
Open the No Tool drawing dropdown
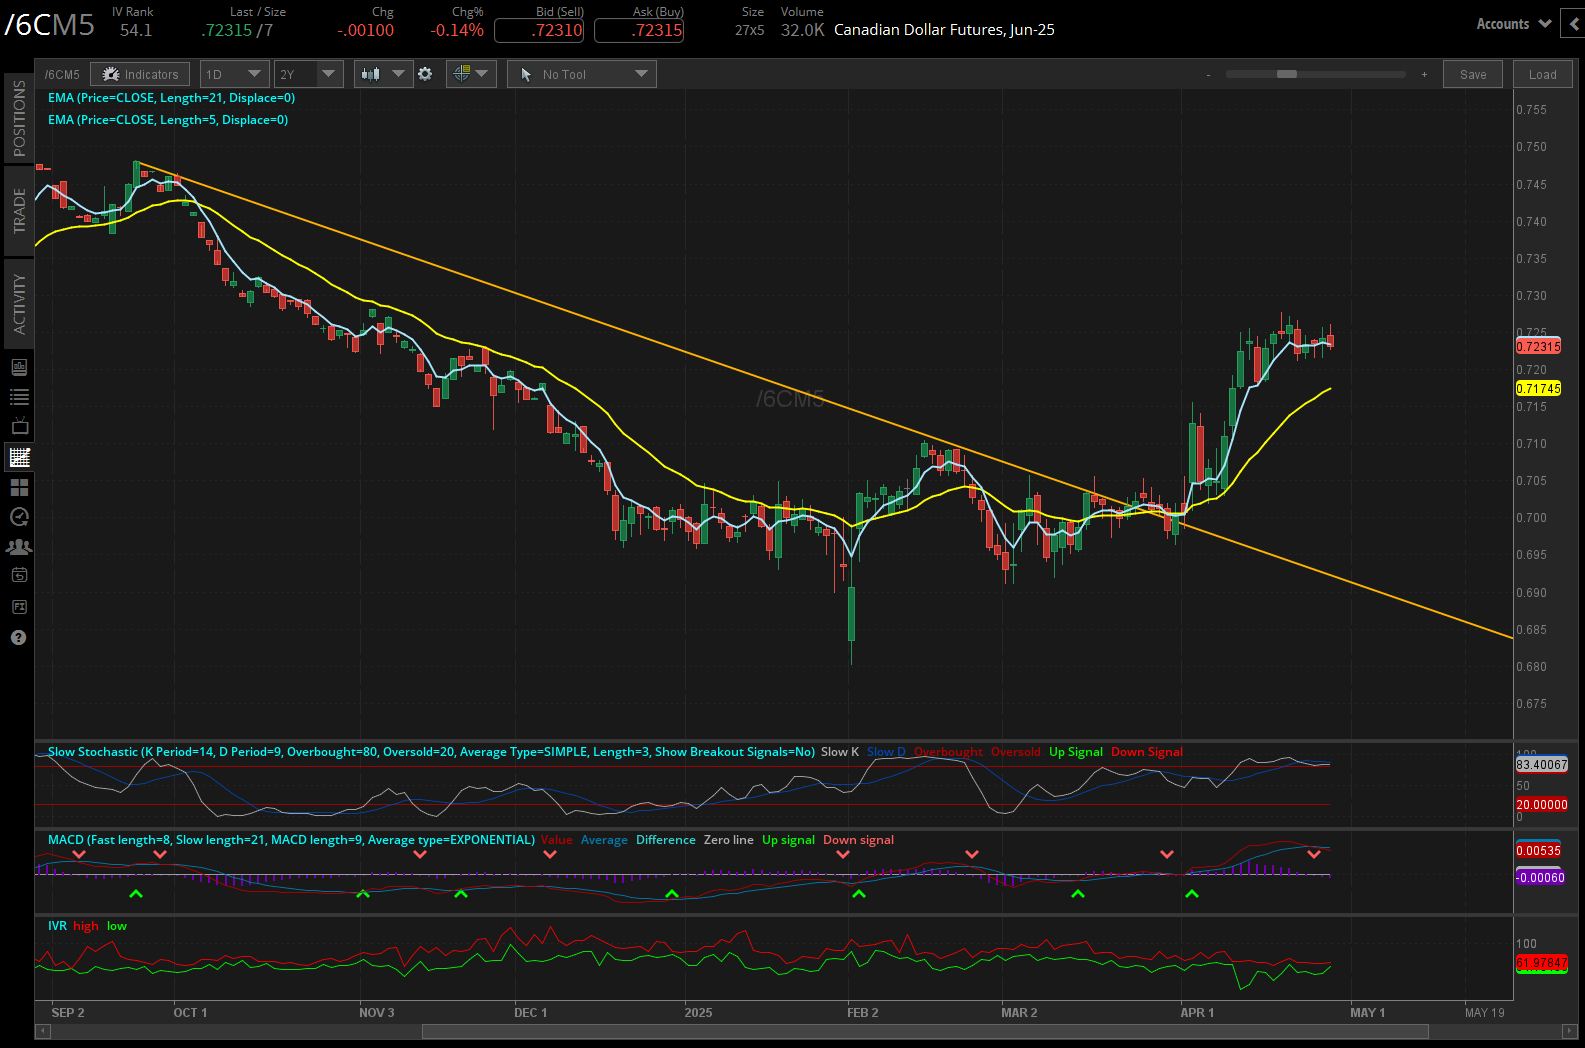point(582,74)
